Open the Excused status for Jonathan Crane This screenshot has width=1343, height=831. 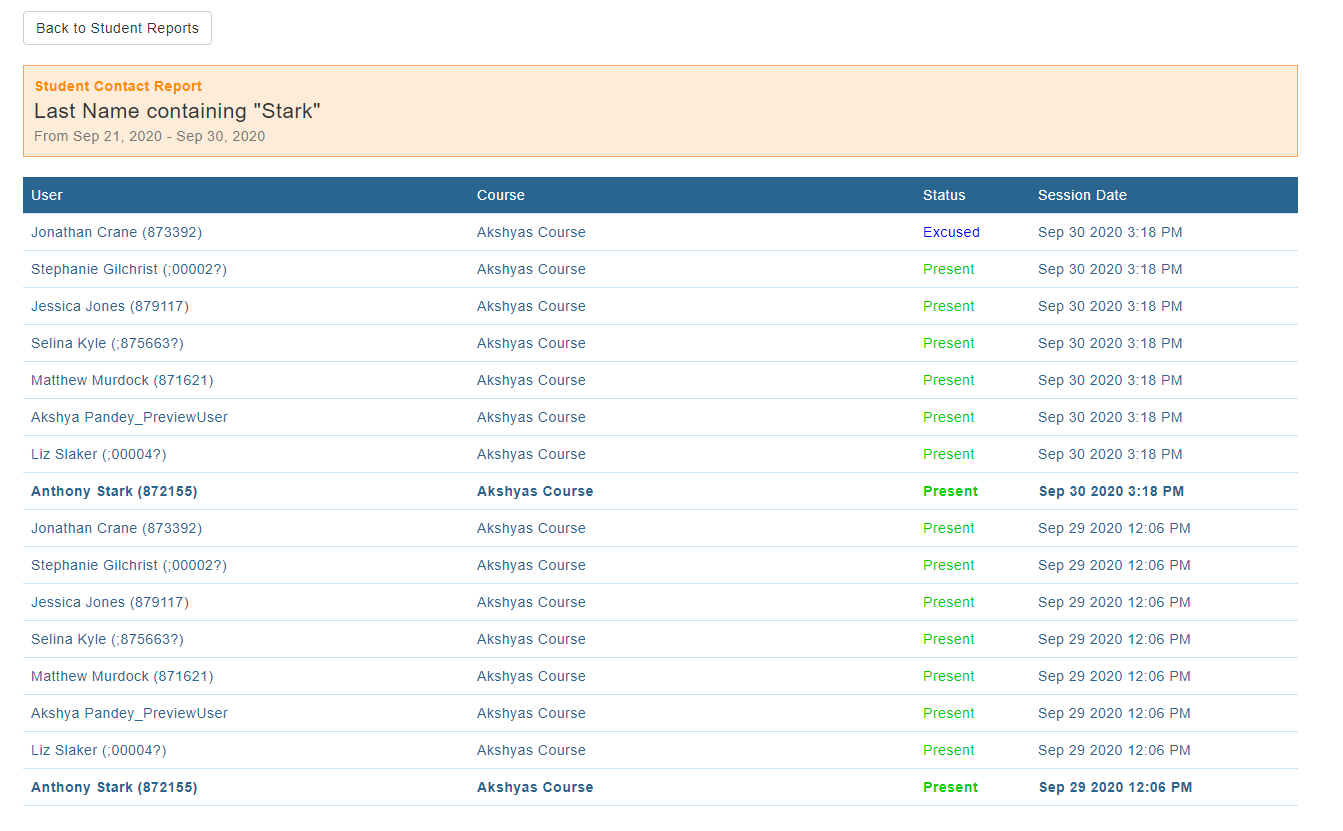tap(950, 232)
